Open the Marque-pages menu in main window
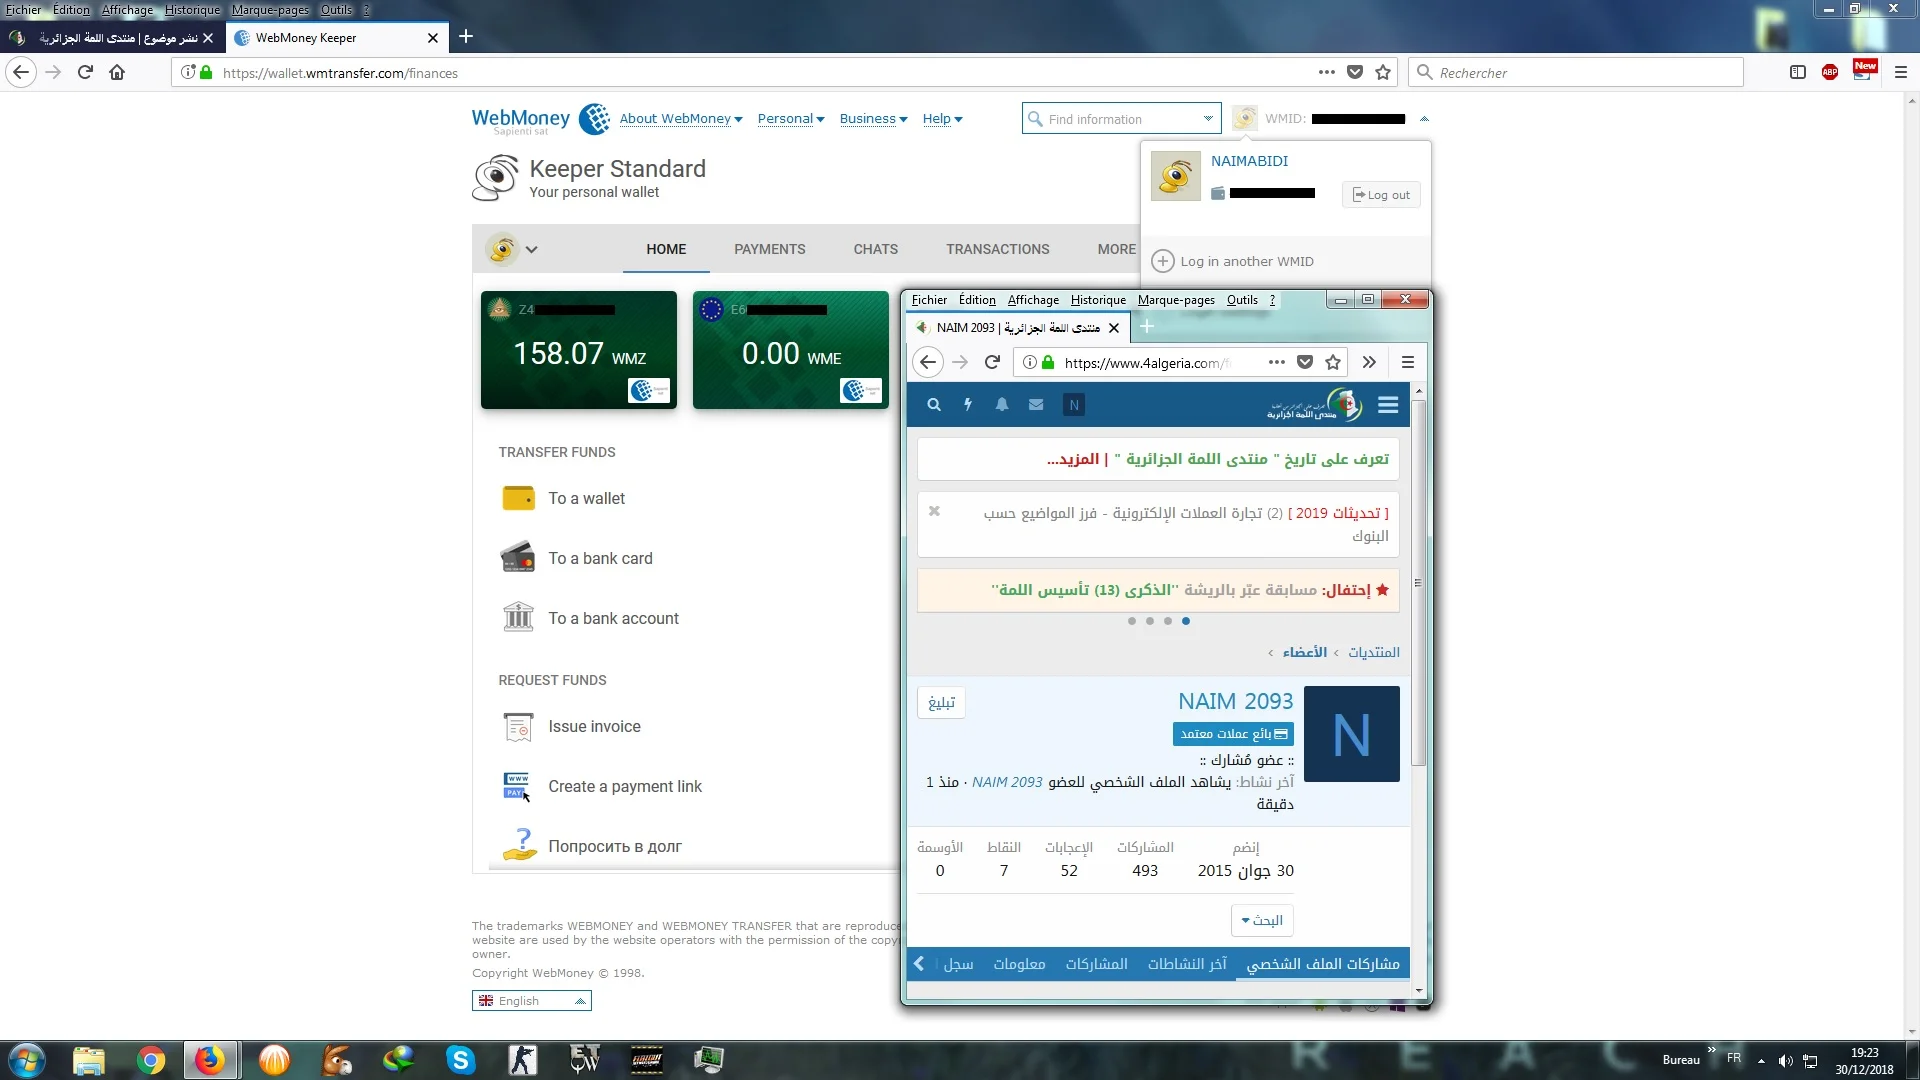 click(270, 10)
